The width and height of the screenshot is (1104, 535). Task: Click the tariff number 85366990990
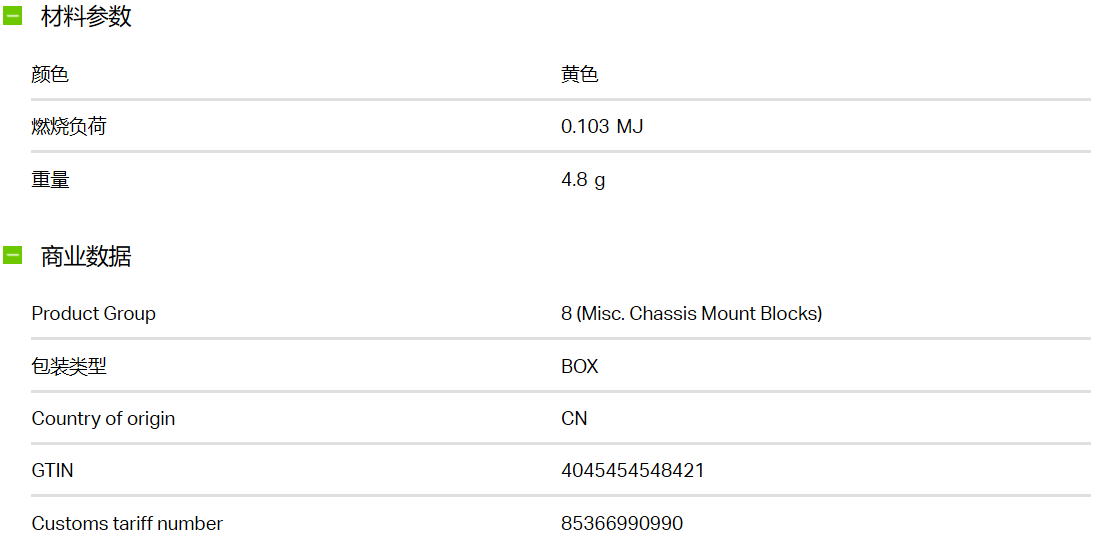coord(622,524)
